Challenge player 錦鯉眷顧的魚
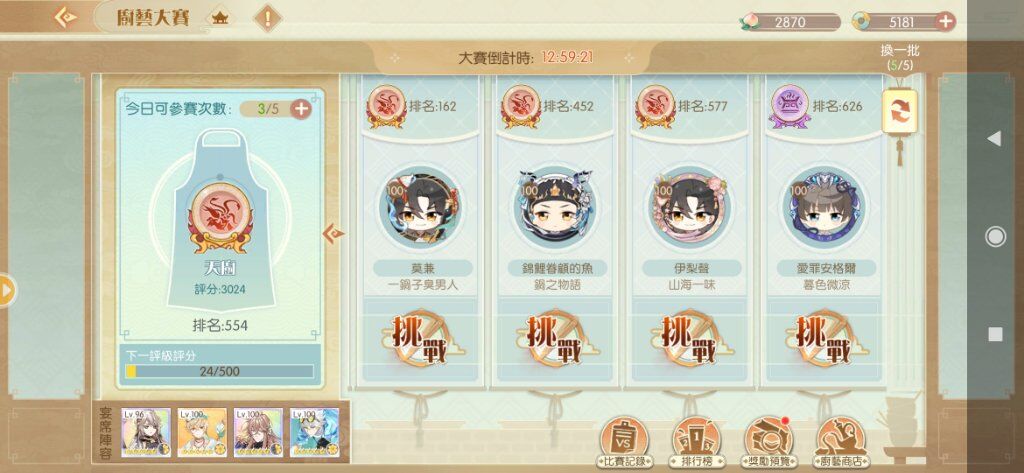Viewport: 1024px width, 473px height. point(556,339)
